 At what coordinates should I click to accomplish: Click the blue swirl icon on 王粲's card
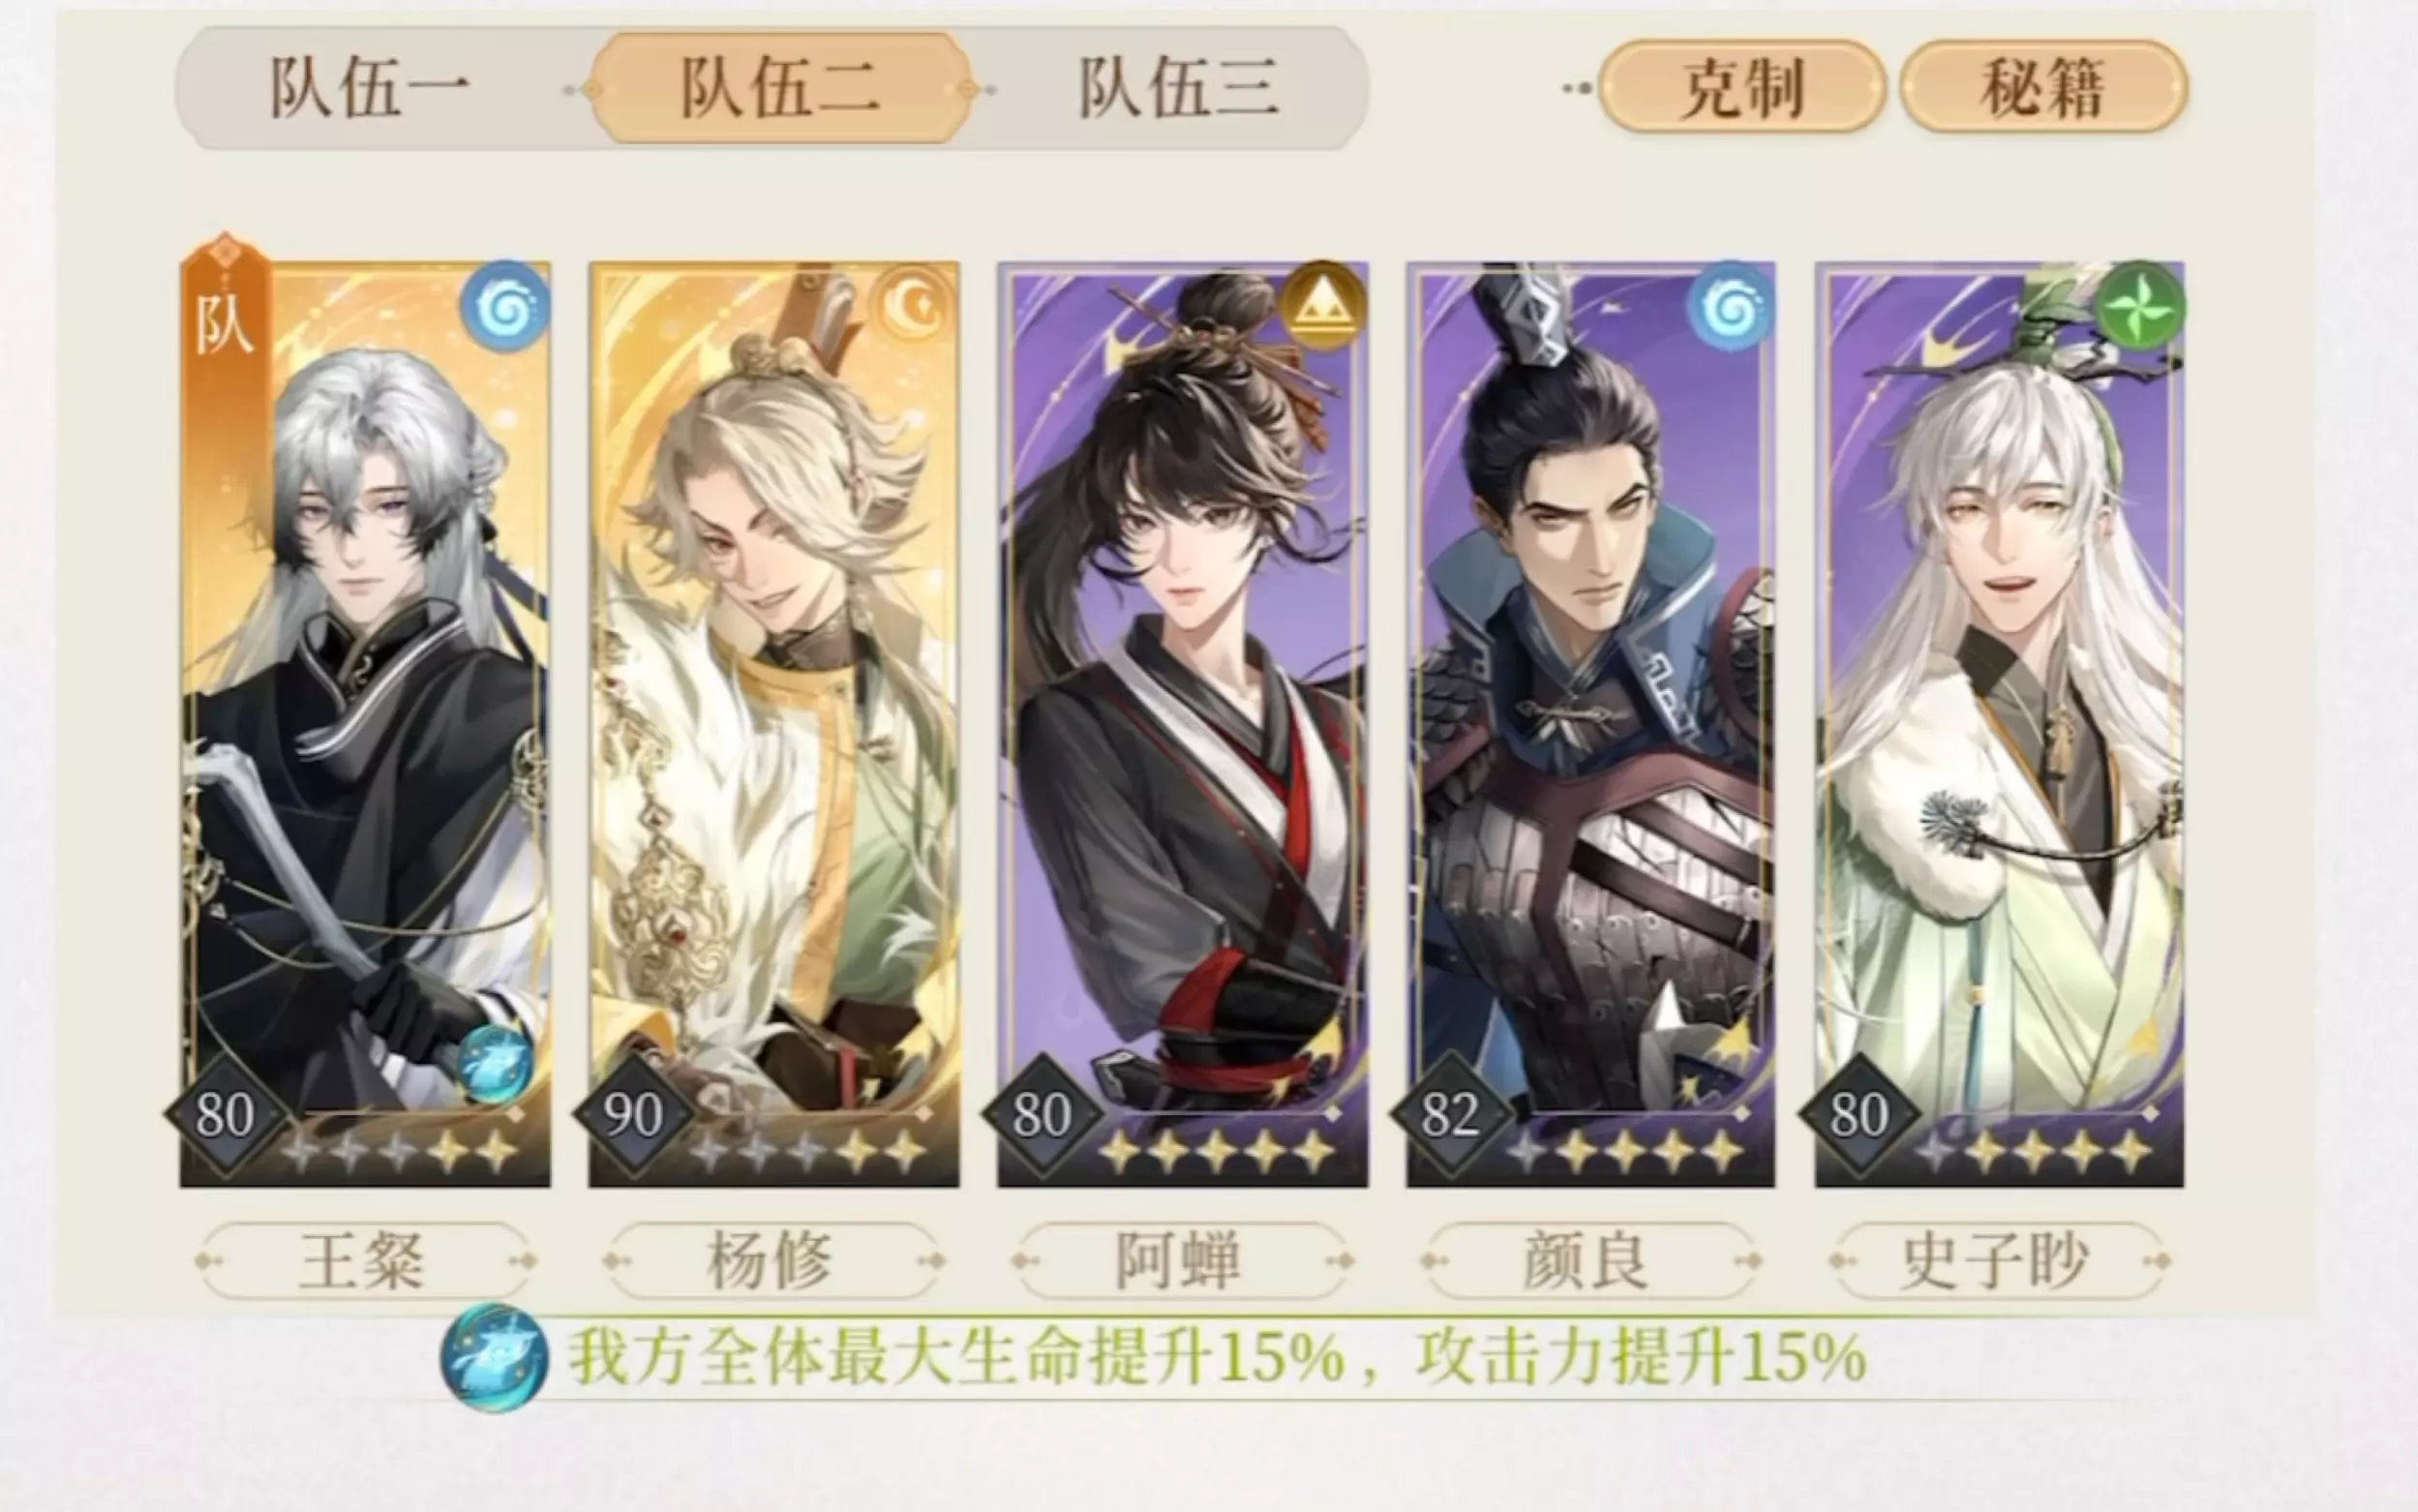[504, 306]
